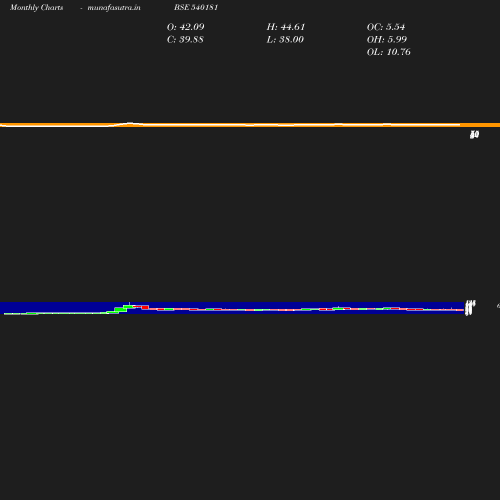Select the low value "L: 38.00"

tap(285, 40)
